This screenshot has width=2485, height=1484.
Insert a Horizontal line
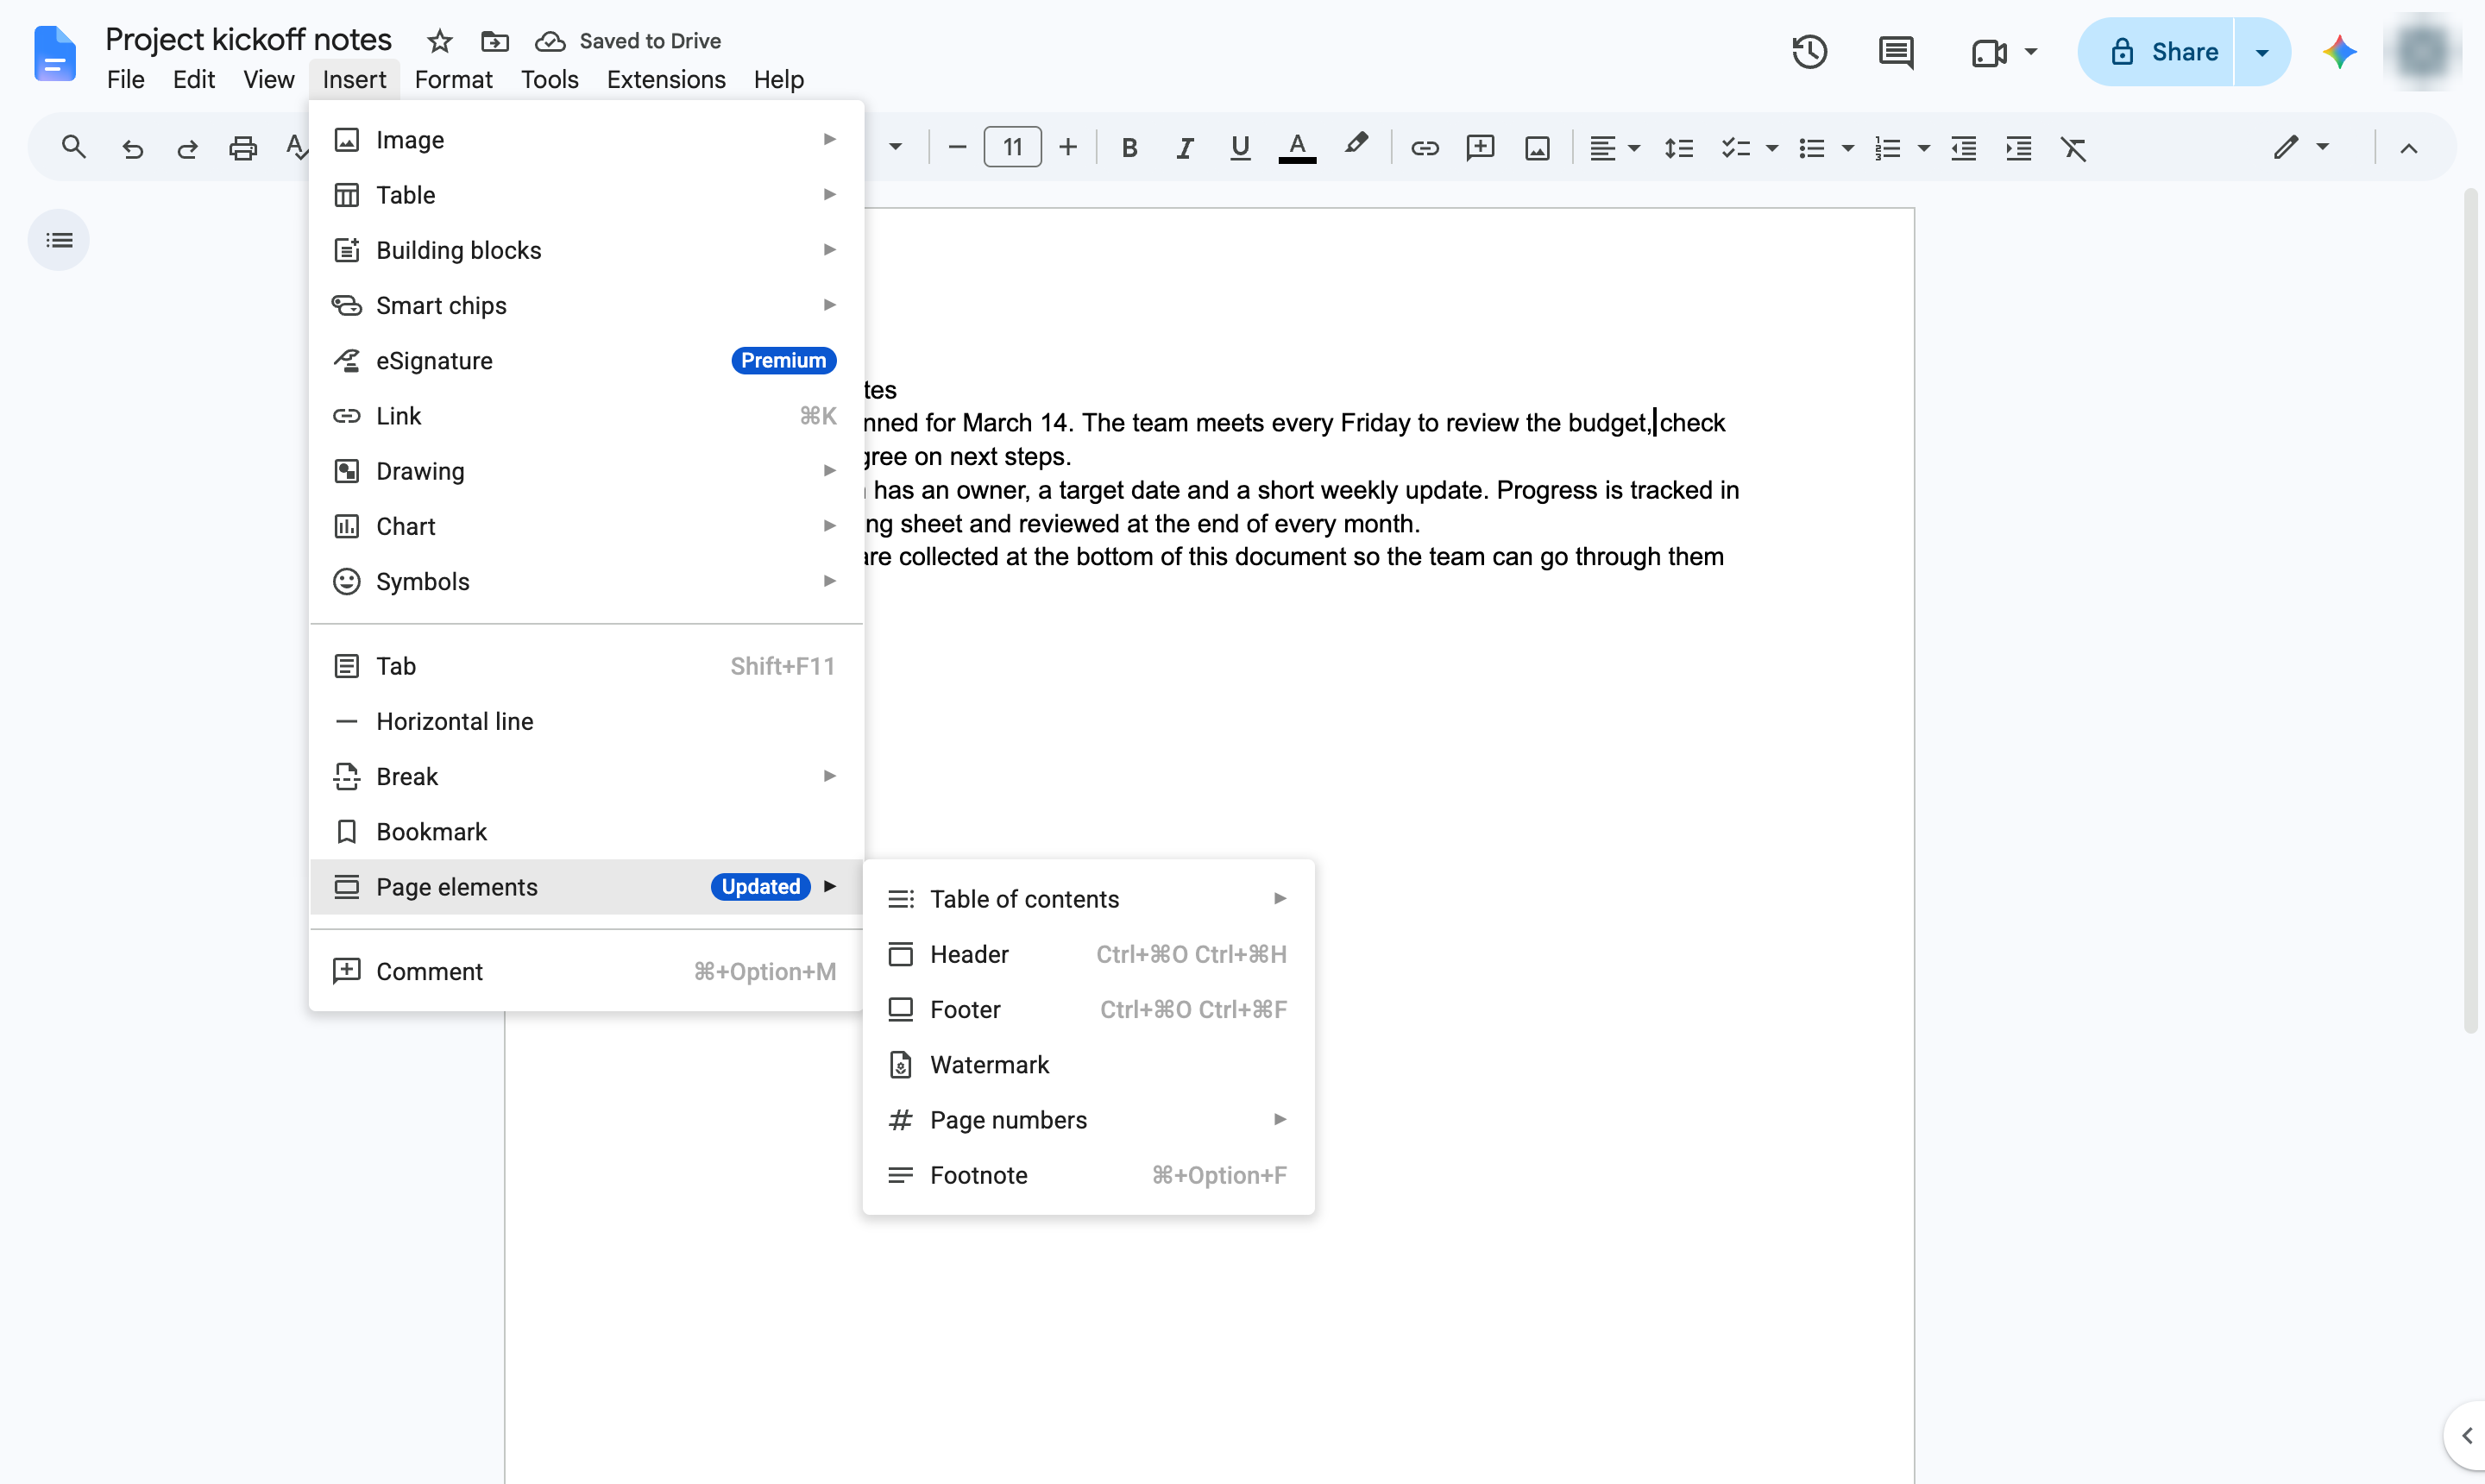(x=586, y=721)
